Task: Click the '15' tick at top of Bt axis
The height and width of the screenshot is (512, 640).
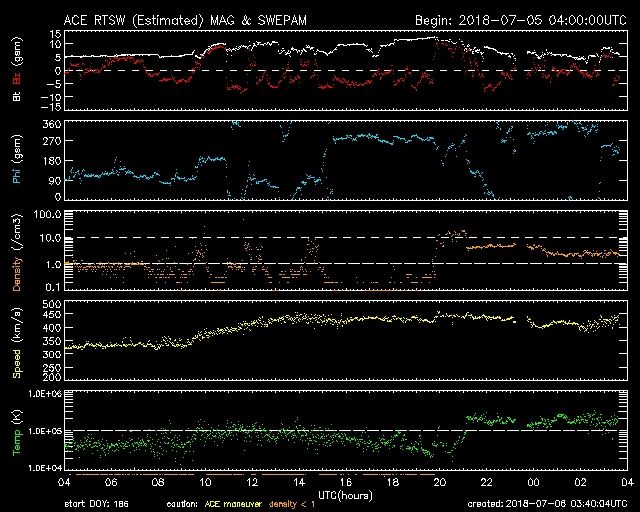Action: point(56,34)
